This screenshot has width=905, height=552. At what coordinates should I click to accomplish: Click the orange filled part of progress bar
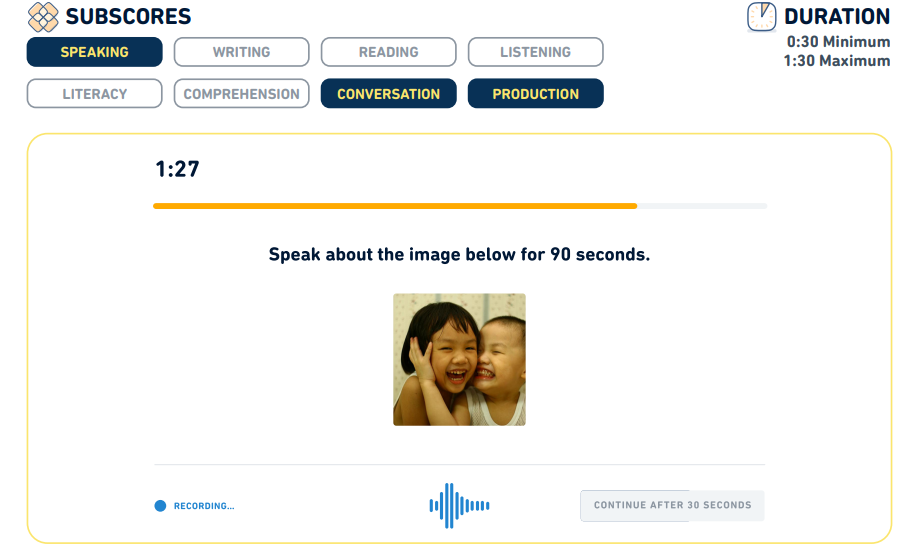tap(395, 206)
